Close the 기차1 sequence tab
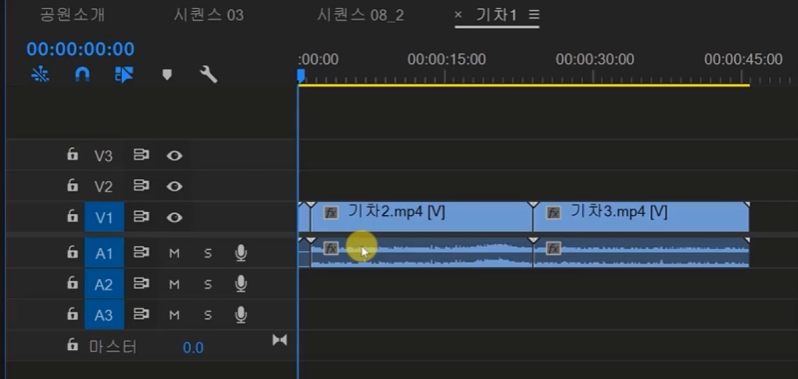The image size is (798, 379). coord(458,15)
